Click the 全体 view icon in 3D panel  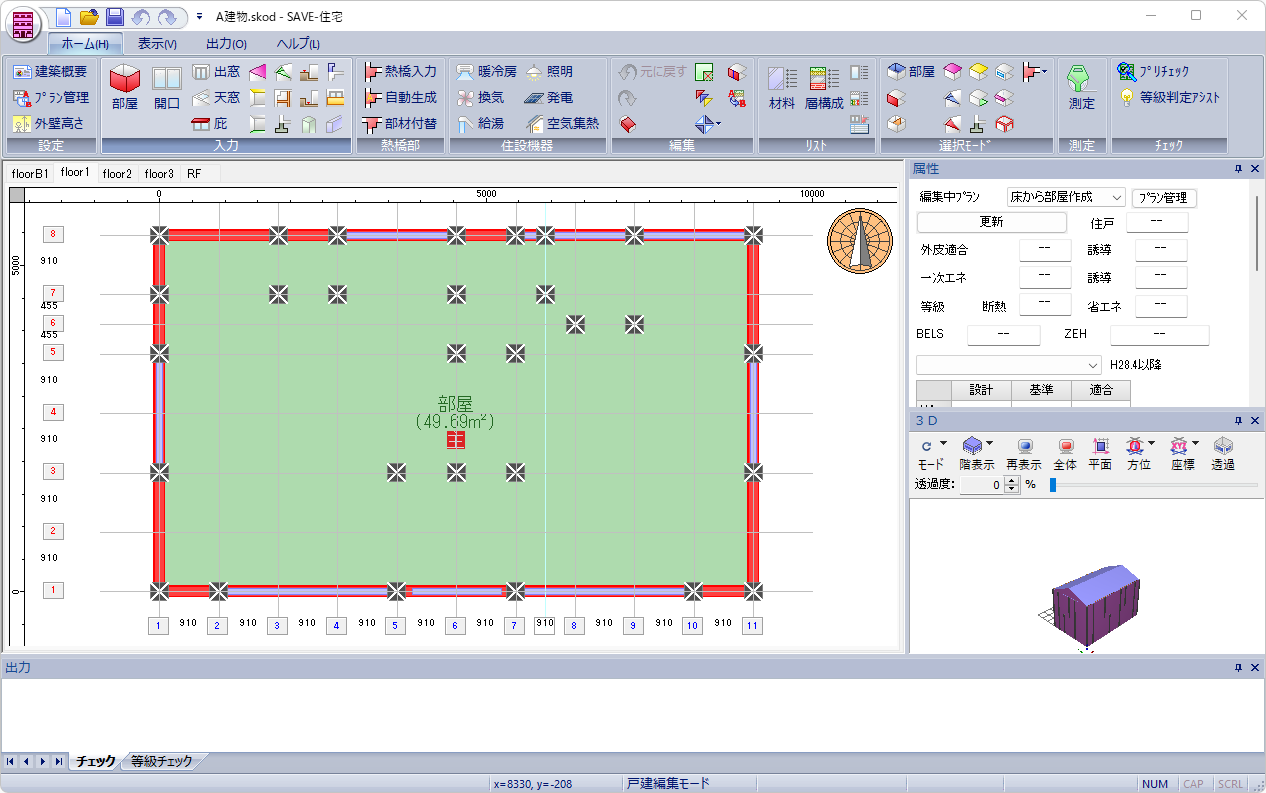point(1065,454)
